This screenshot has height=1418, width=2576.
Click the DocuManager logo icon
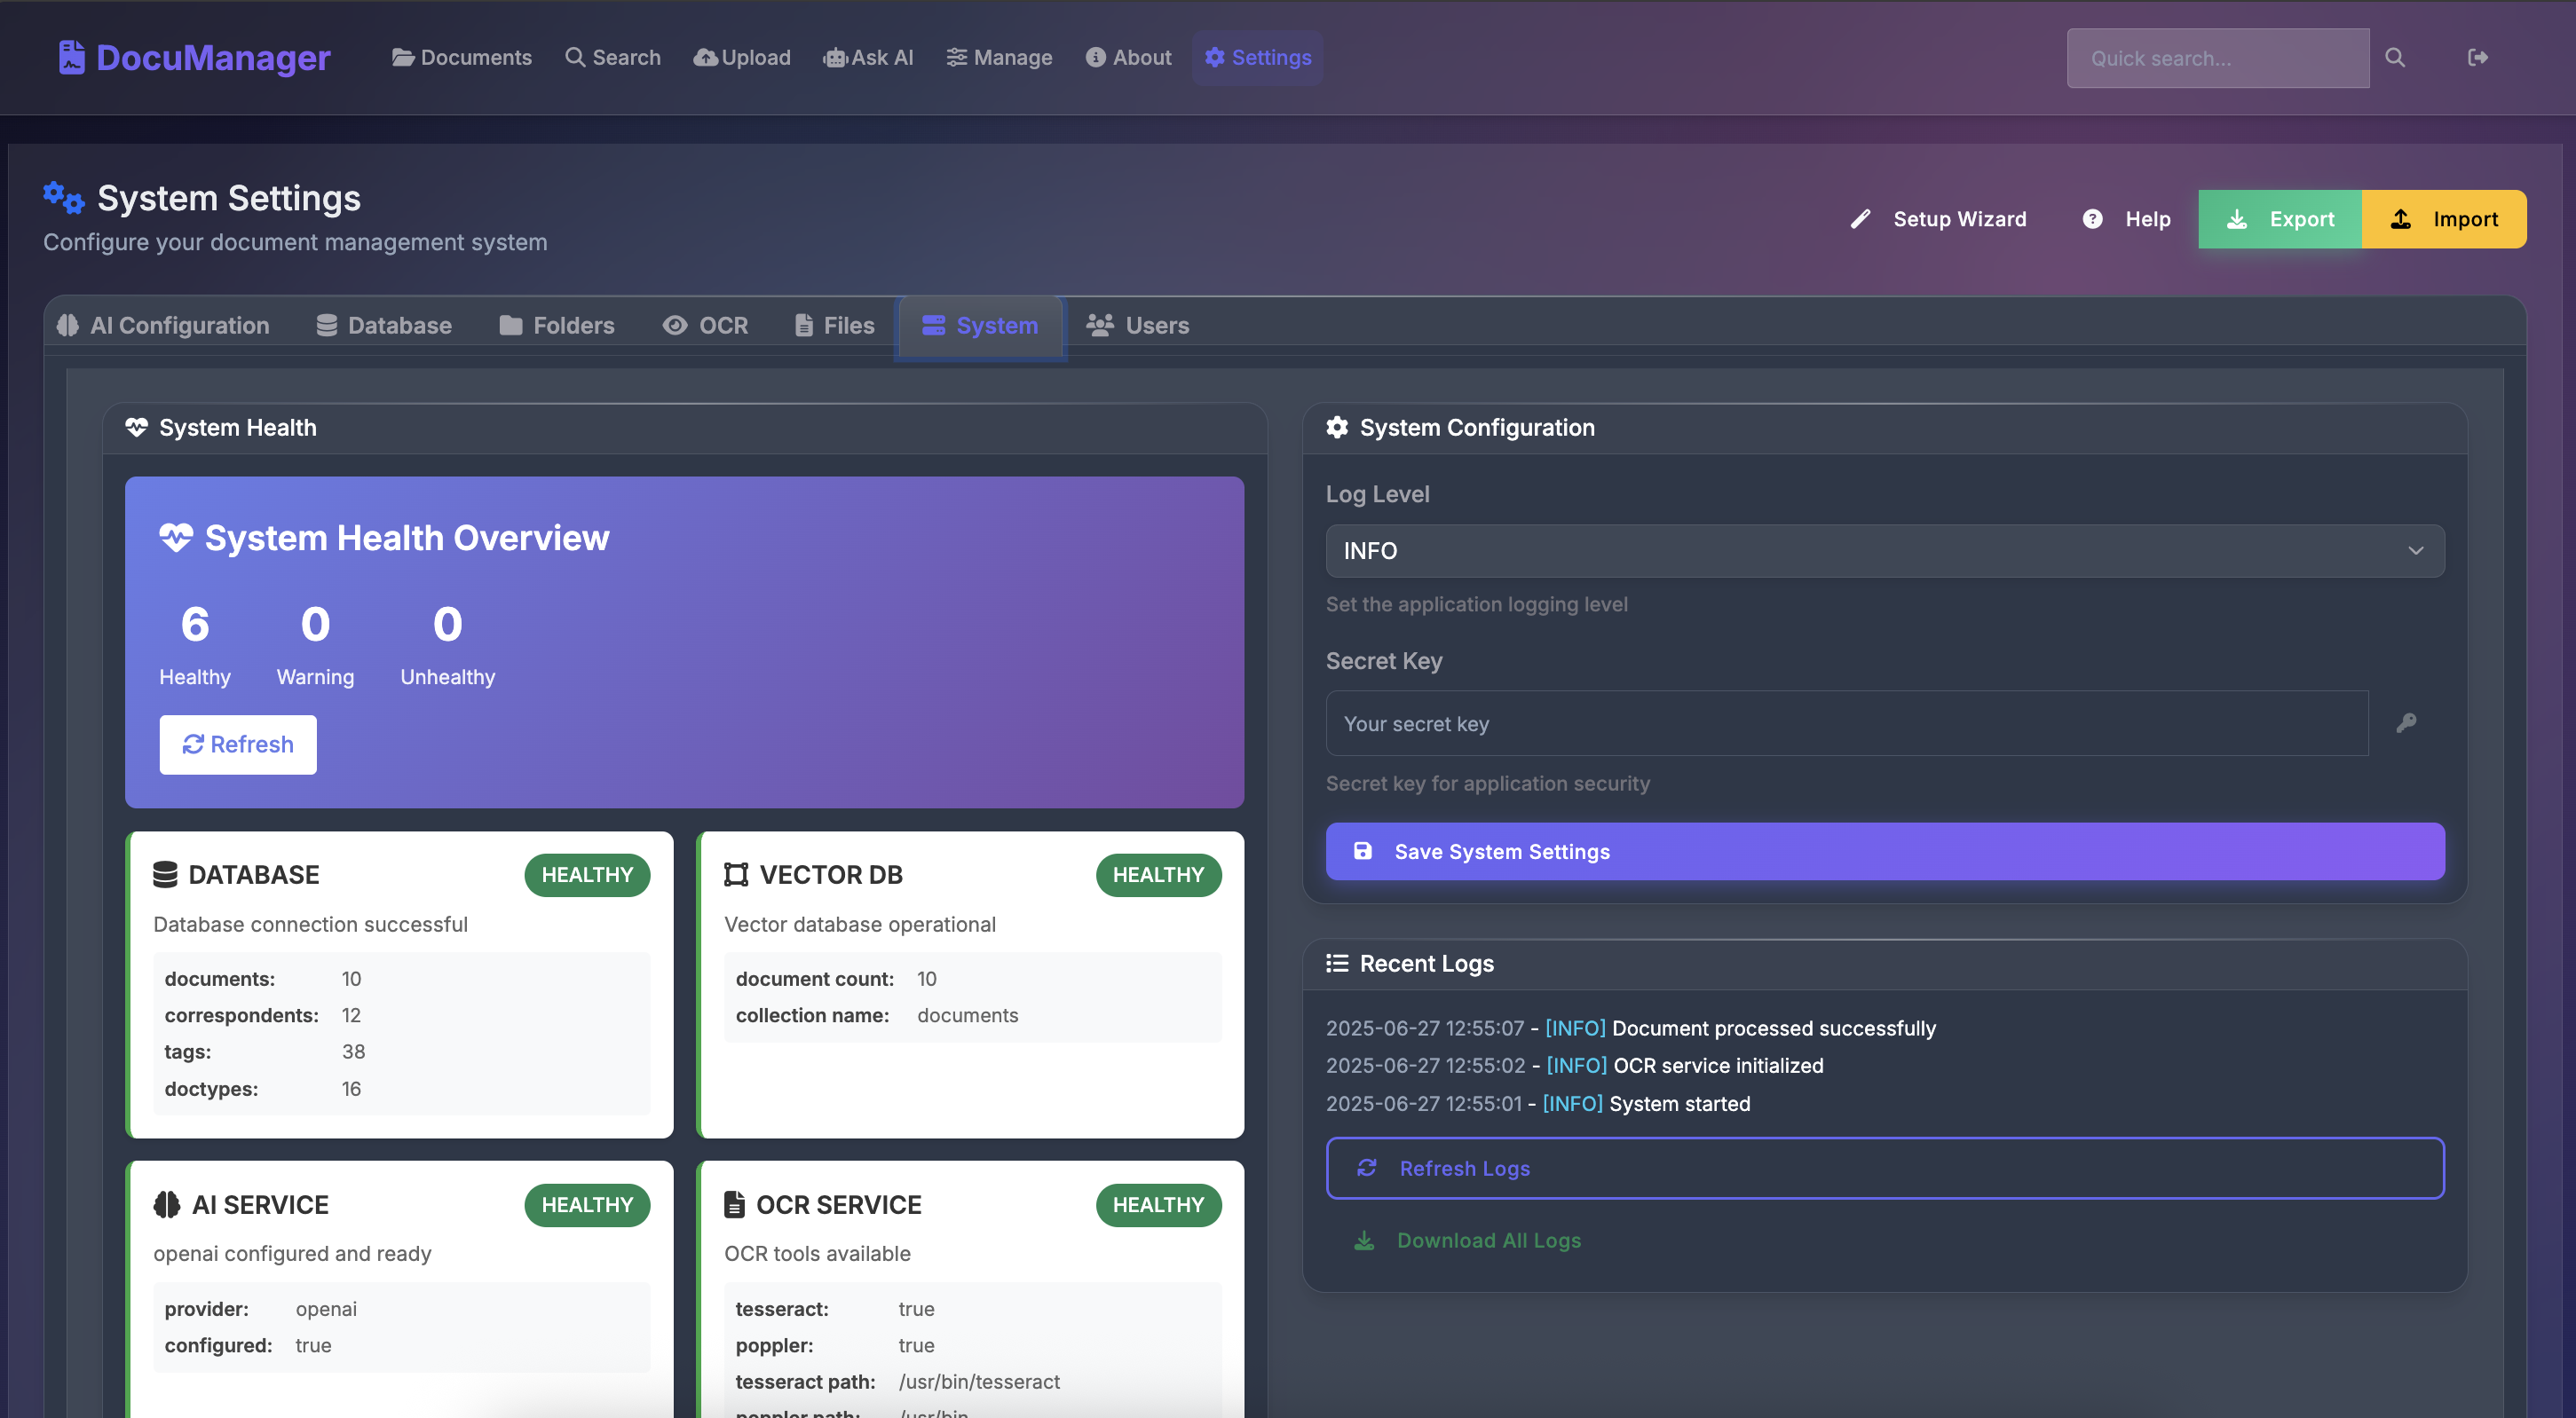click(71, 57)
